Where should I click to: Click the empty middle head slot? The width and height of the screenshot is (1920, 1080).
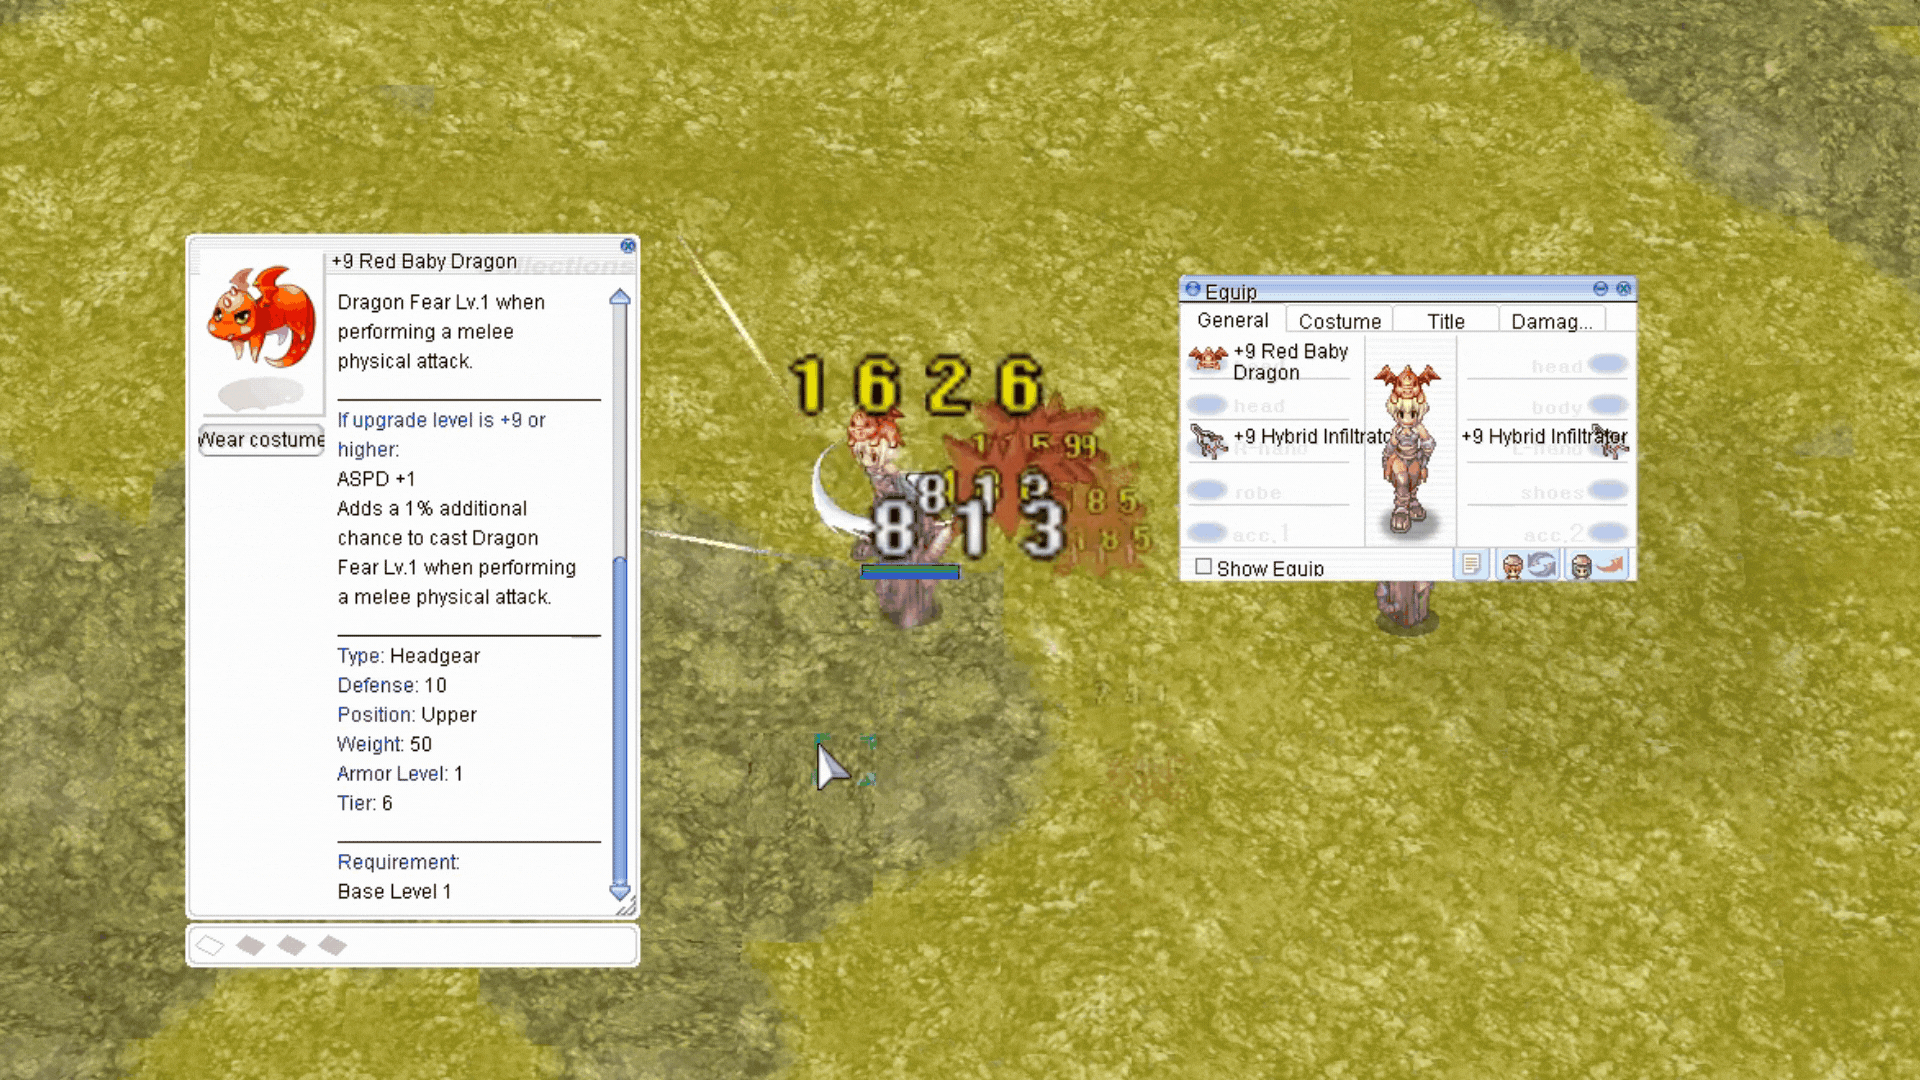pyautogui.click(x=1207, y=405)
